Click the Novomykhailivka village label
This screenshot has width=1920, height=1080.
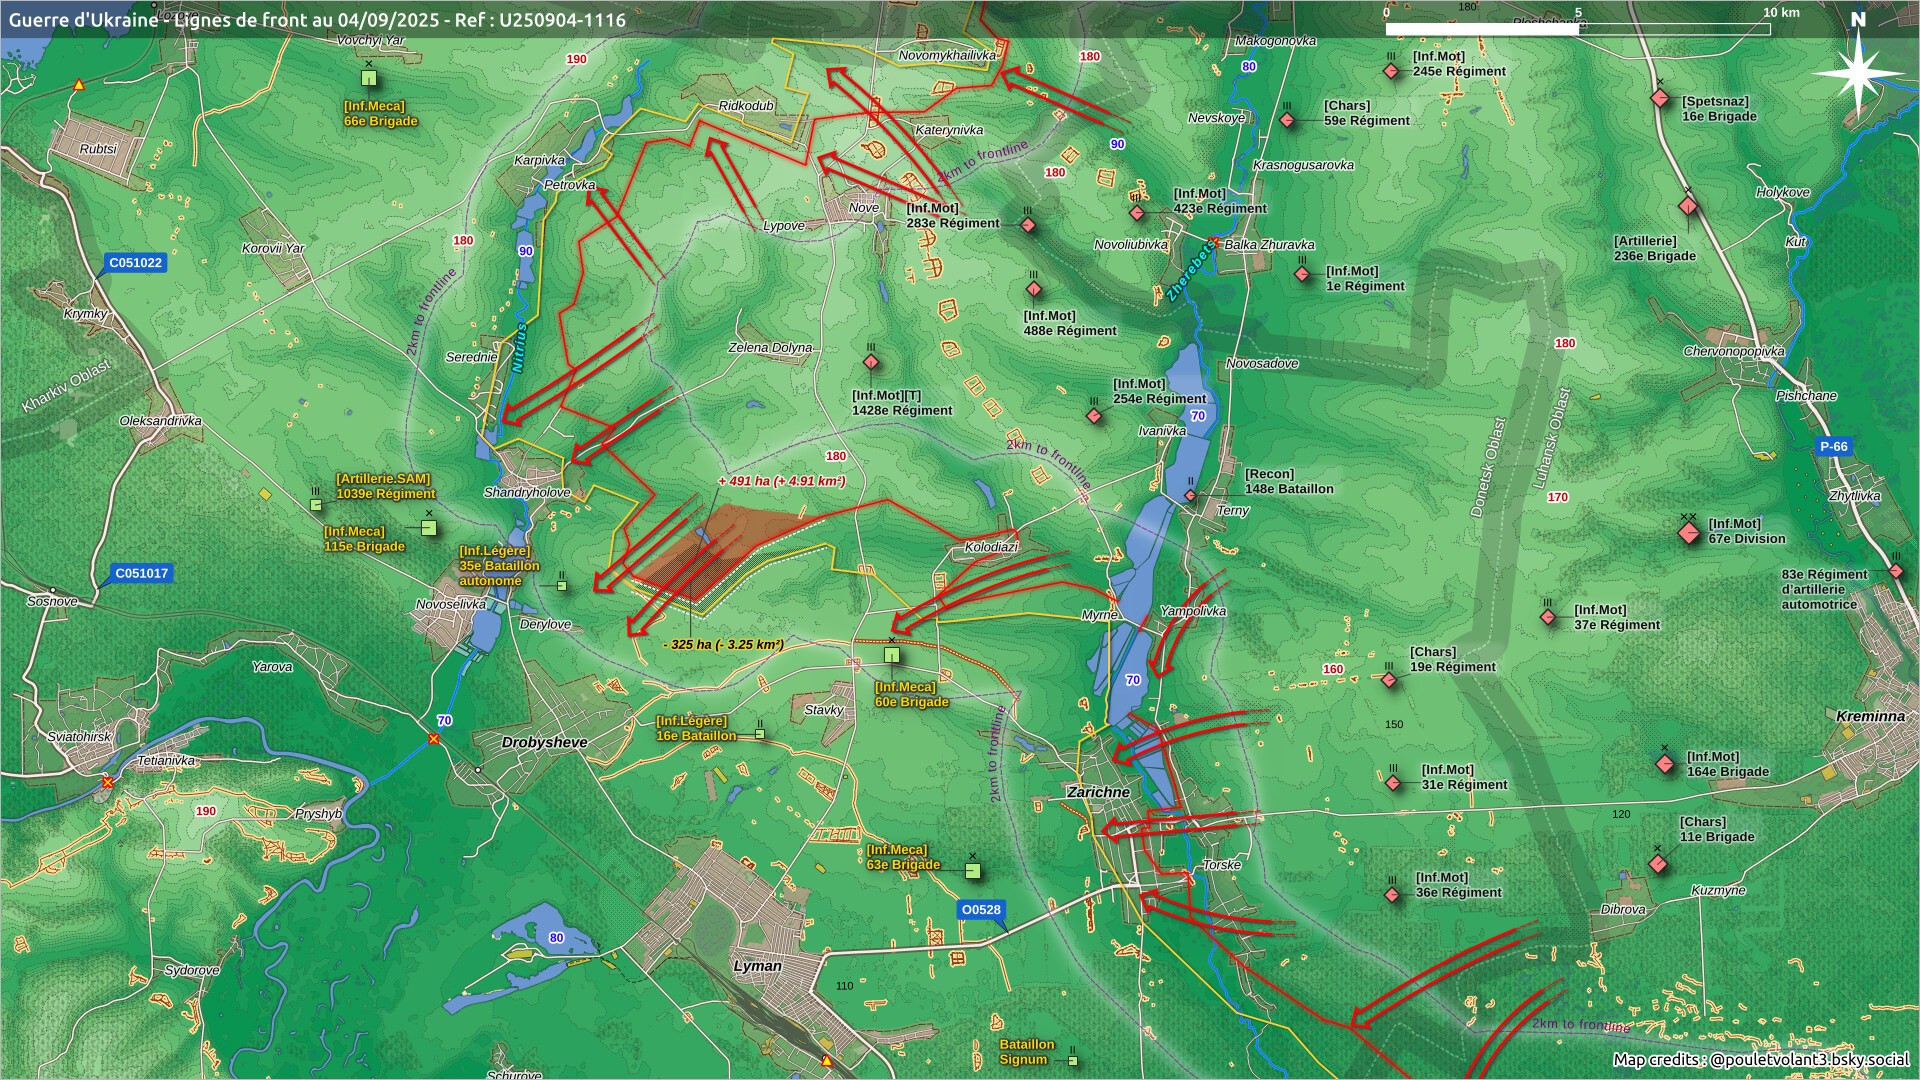(x=947, y=55)
